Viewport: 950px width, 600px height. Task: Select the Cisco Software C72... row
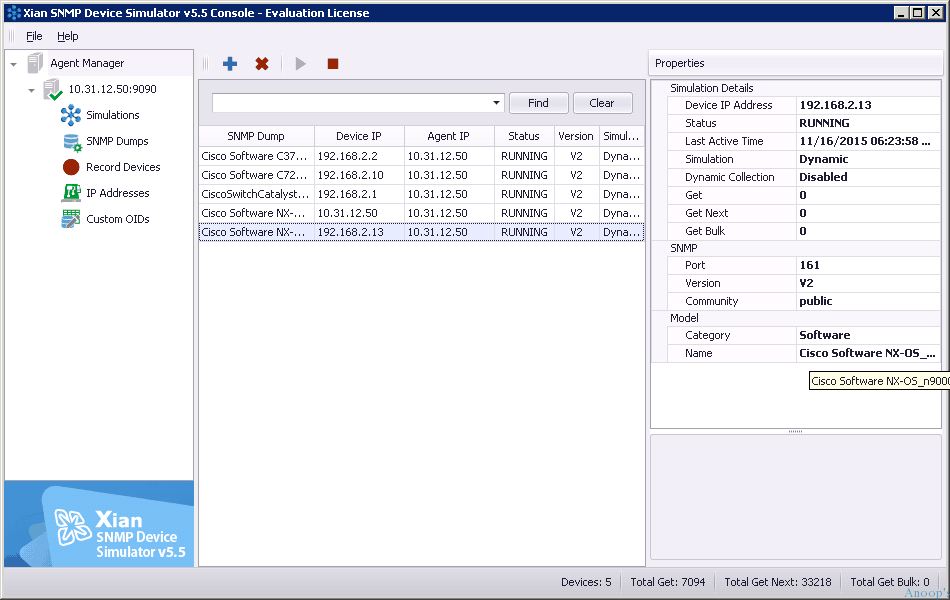click(x=421, y=175)
